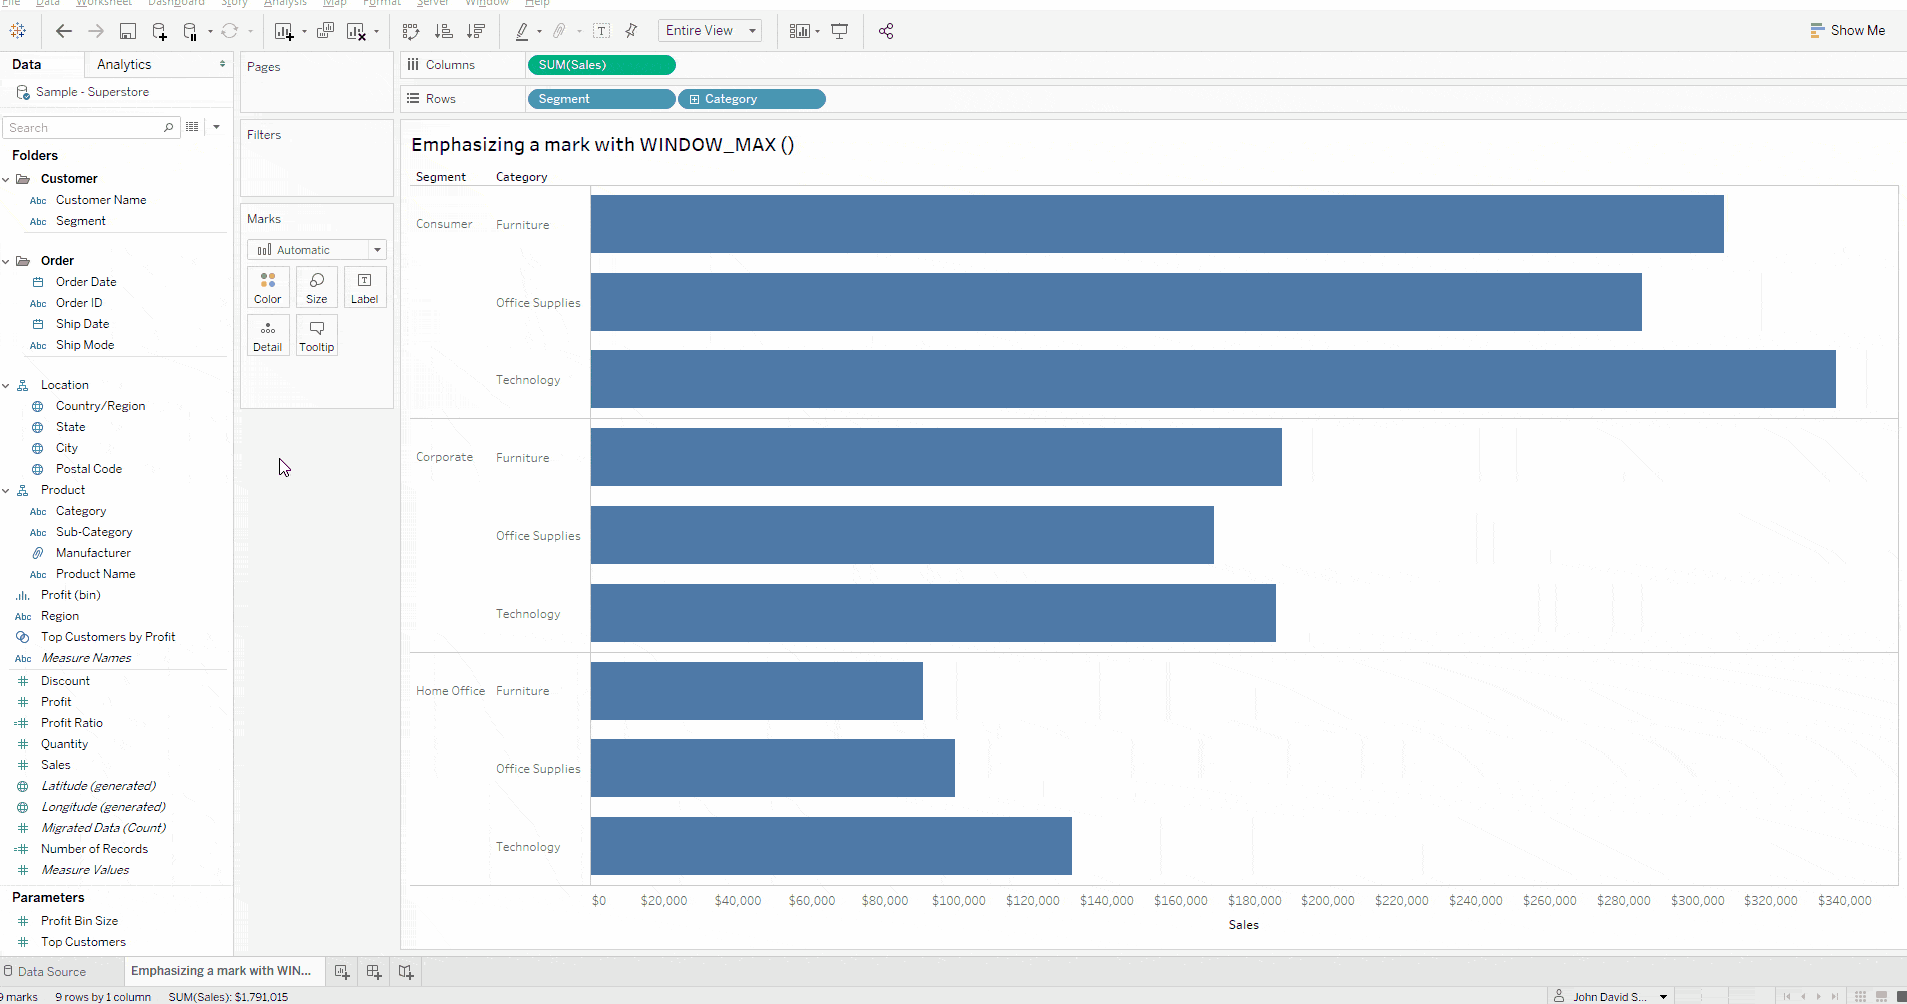1907x1004 pixels.
Task: Open the Tooltip mark card
Action: (x=317, y=335)
